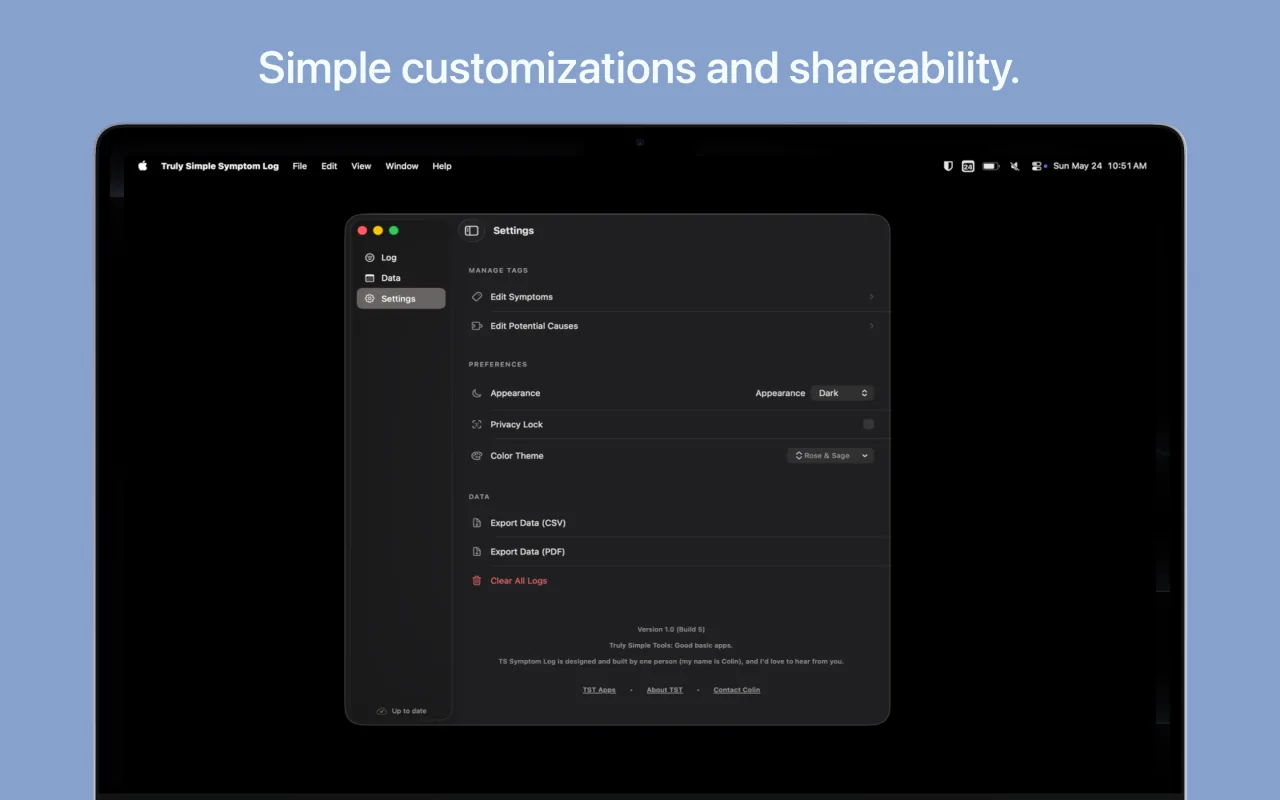Click the icon beside Edit Potential Causes
1280x800 pixels.
pyautogui.click(x=477, y=326)
